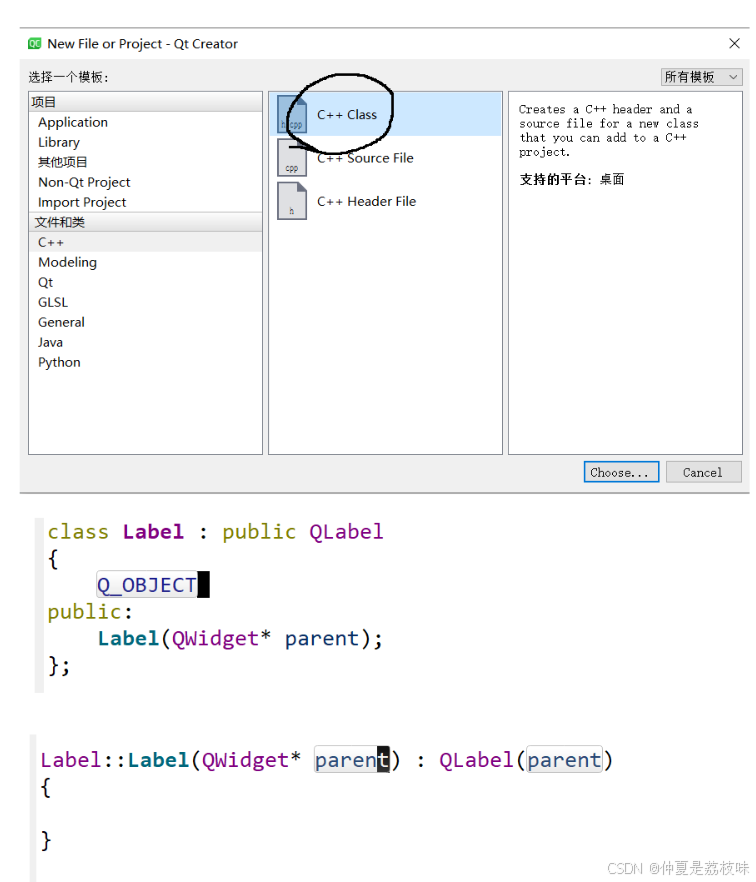Click Label::Label constructor definition name
Screen dimensions: 756x882
(115, 760)
